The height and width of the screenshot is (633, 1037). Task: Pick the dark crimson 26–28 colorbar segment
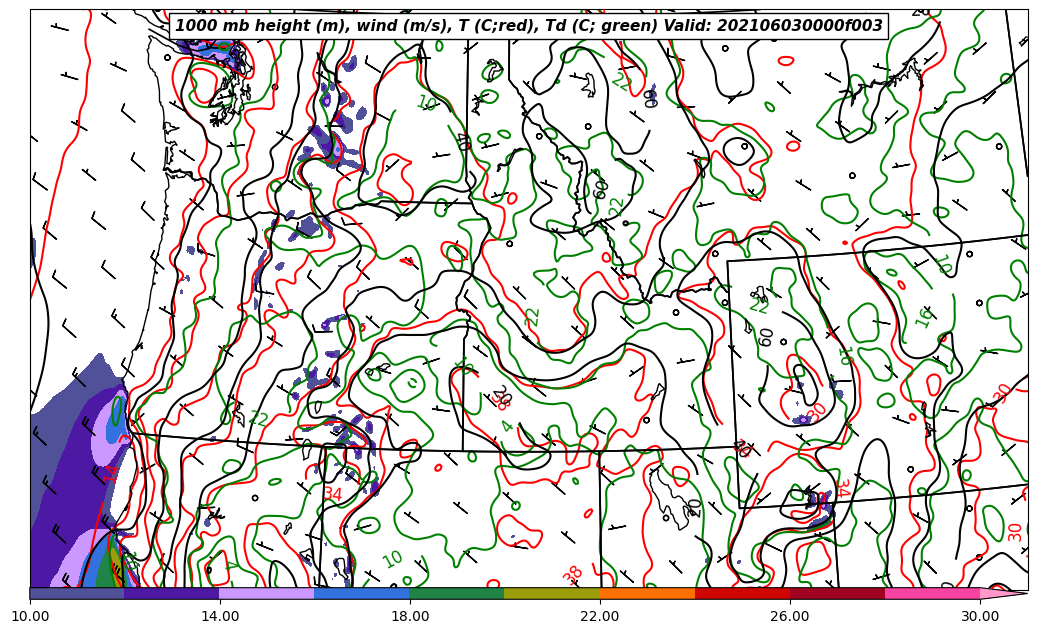[x=837, y=593]
